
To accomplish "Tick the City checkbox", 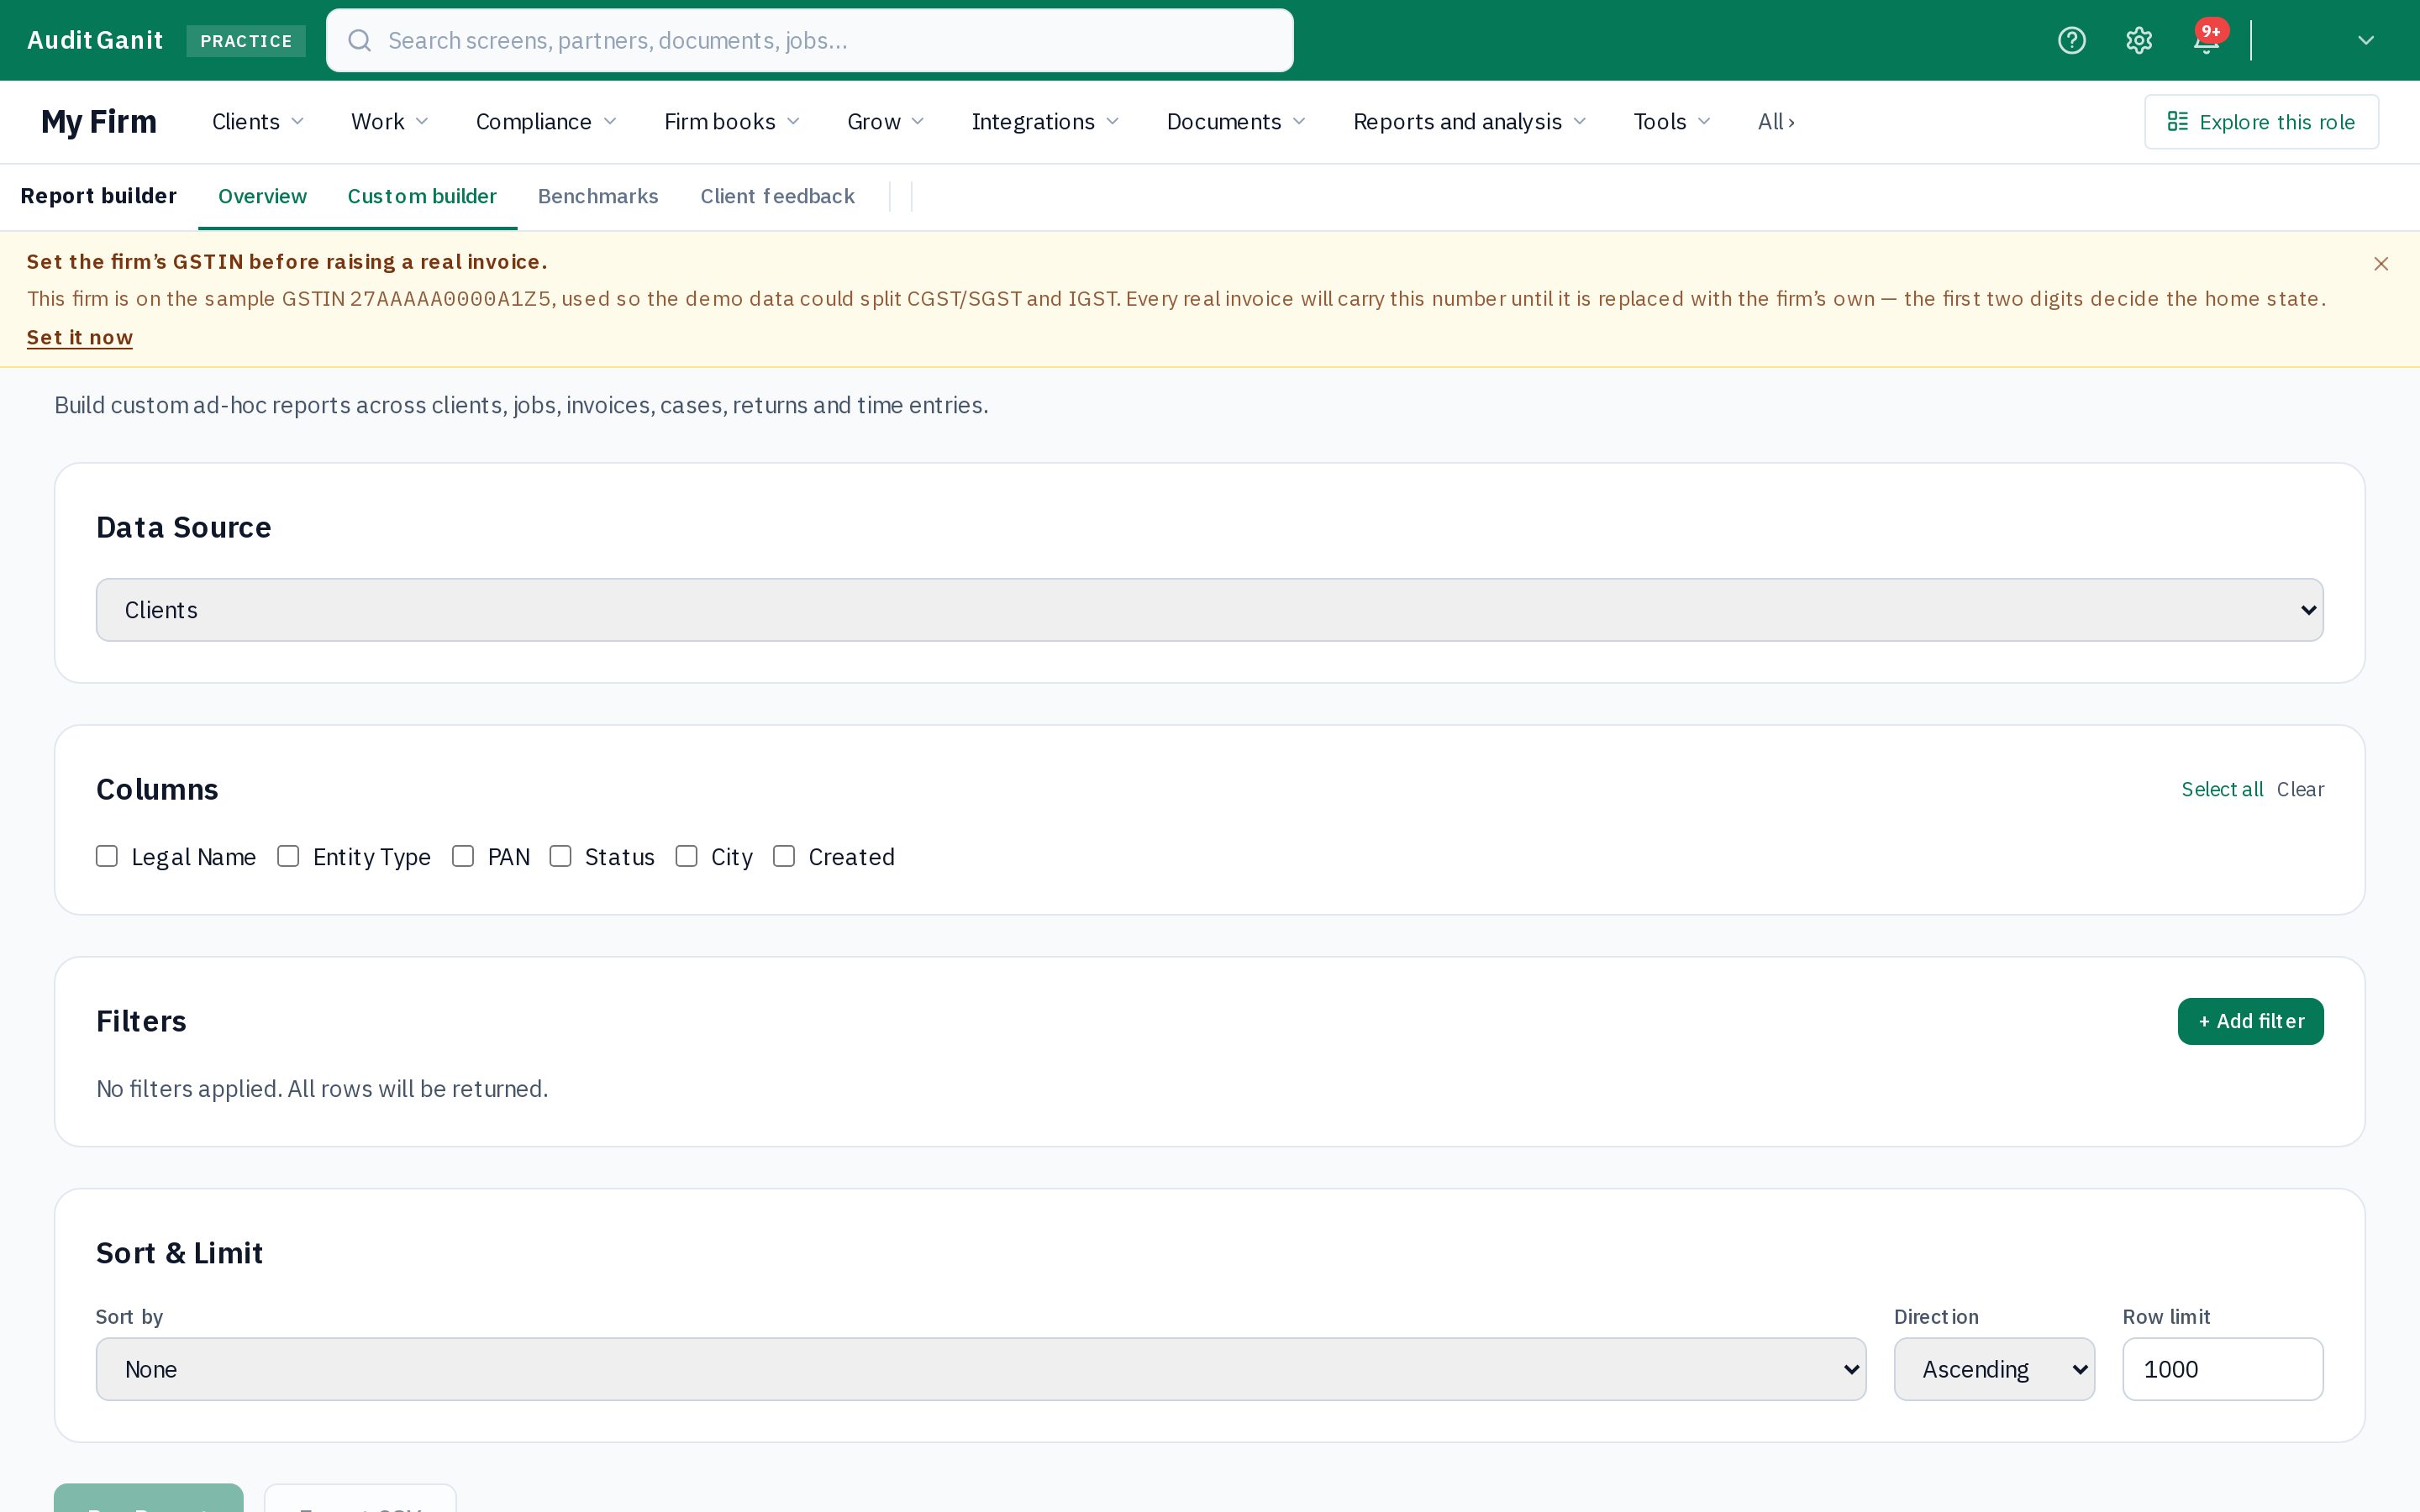I will (x=686, y=856).
